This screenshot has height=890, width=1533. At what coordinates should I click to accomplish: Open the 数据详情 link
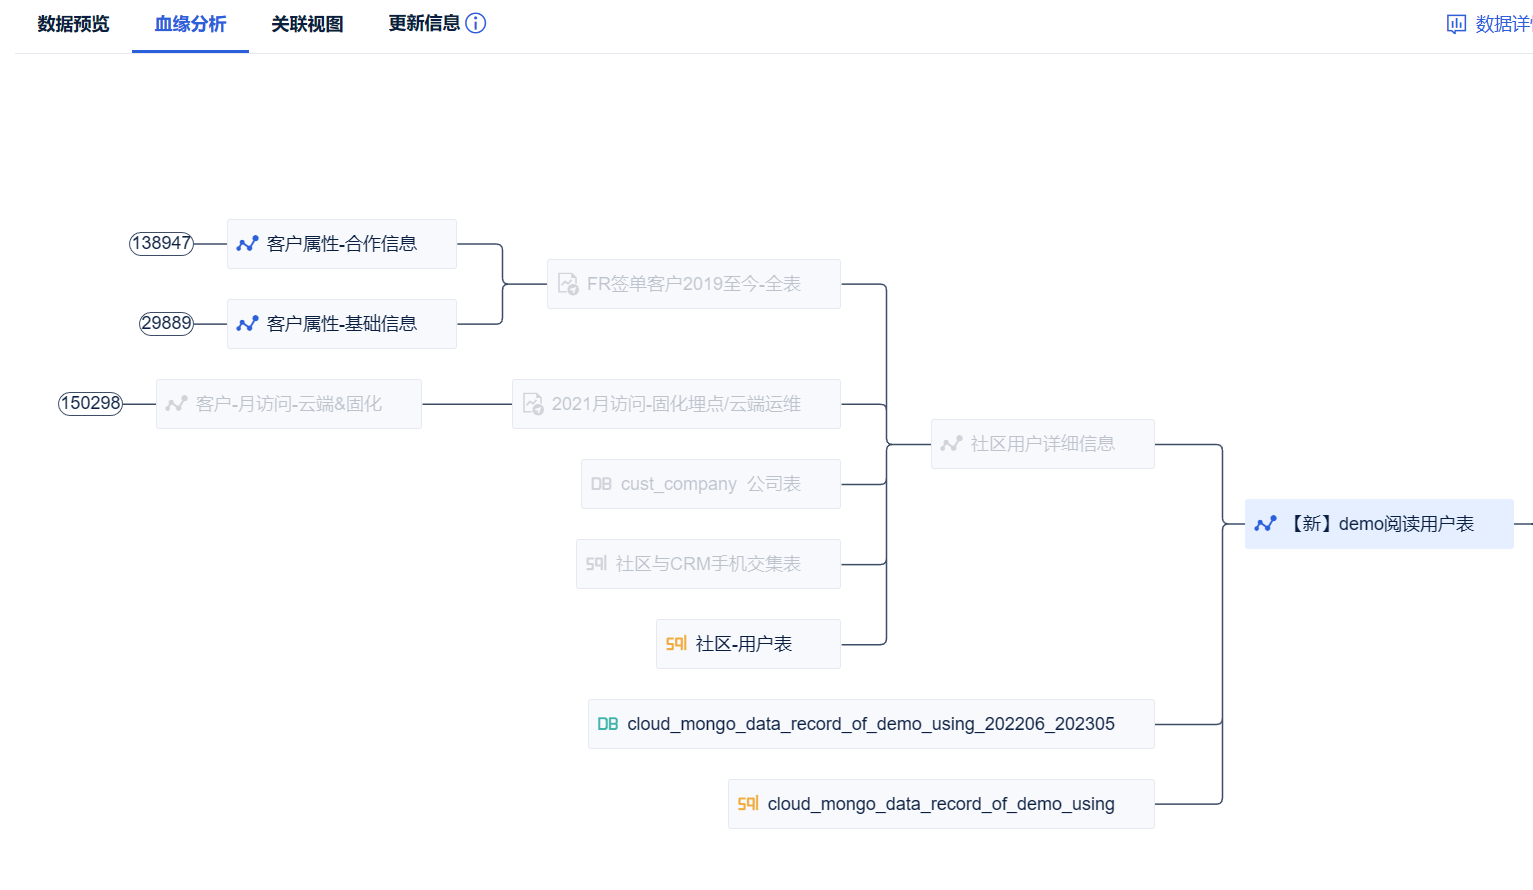point(1502,24)
